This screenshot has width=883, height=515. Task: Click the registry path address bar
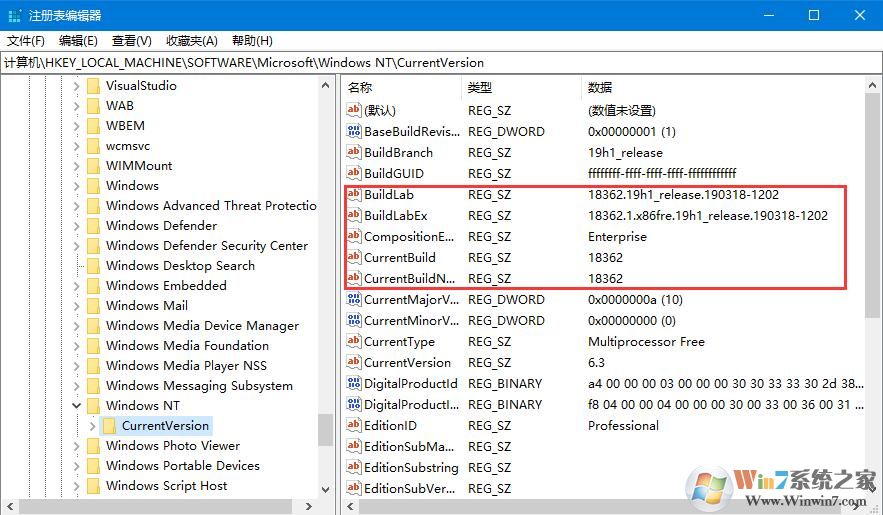[x=441, y=62]
